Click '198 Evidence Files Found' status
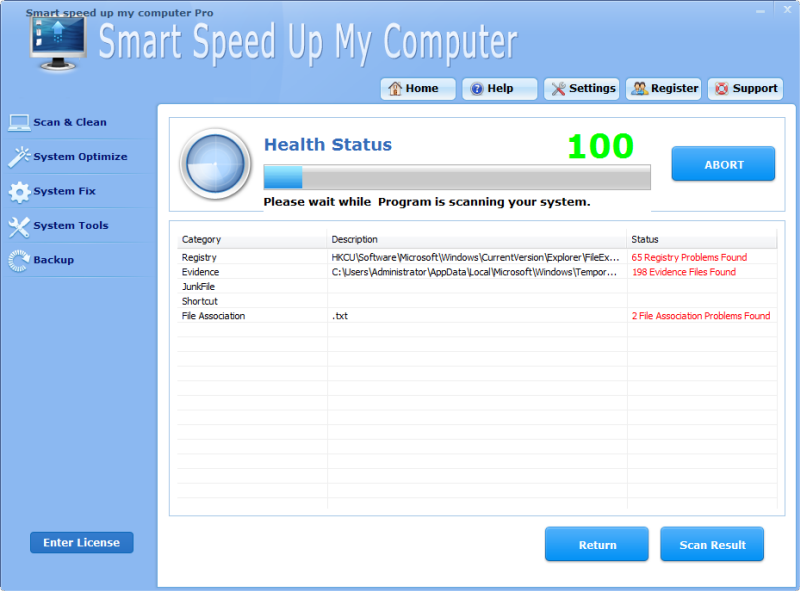This screenshot has width=800, height=591. click(684, 272)
